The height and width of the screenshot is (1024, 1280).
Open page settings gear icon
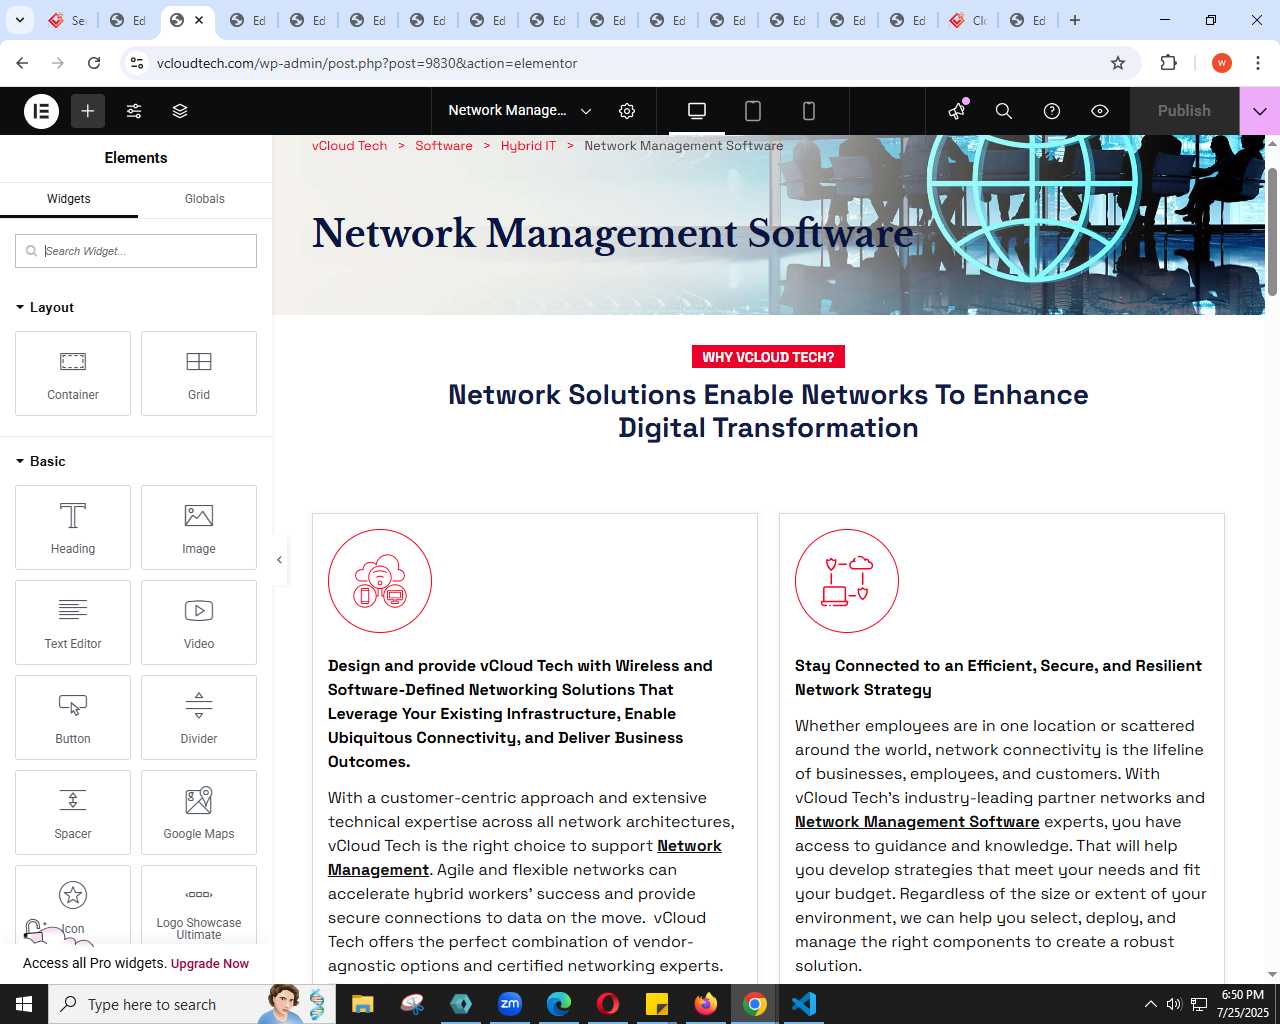[627, 111]
